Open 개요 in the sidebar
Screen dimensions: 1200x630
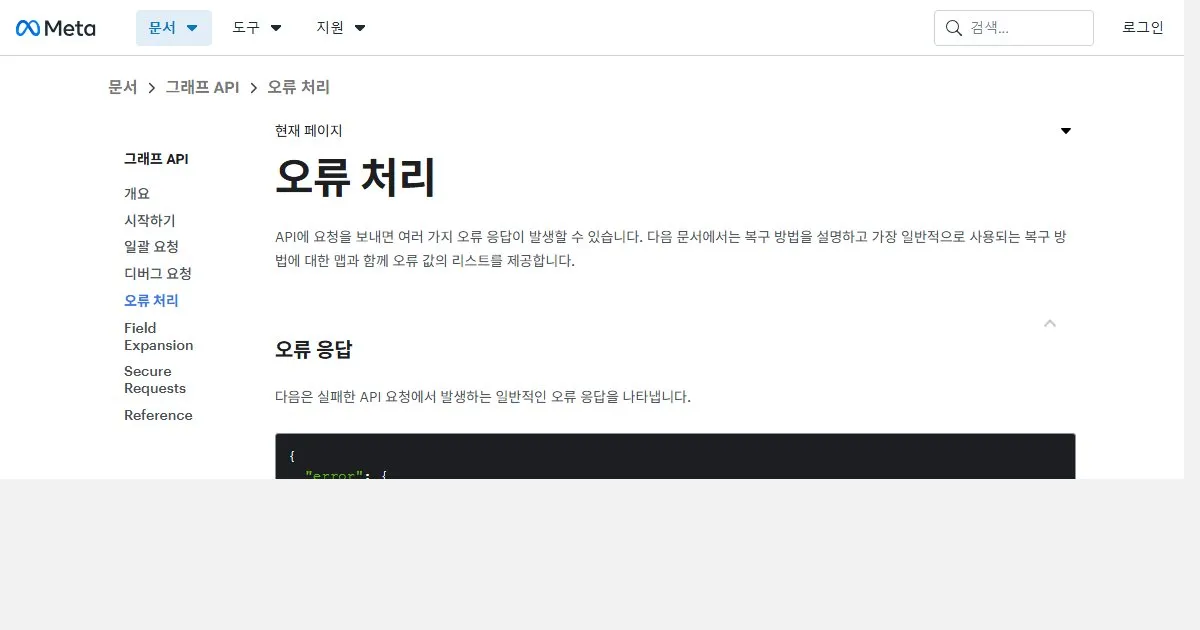137,193
